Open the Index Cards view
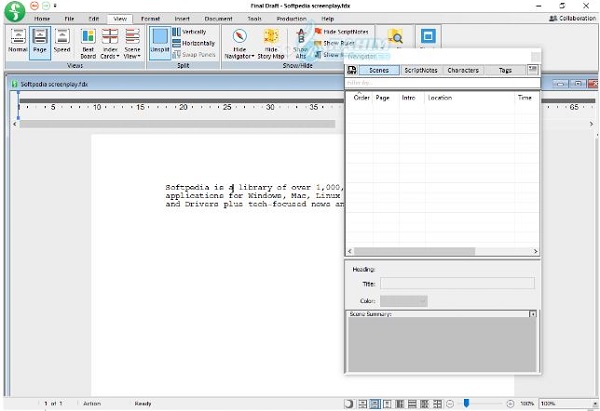The width and height of the screenshot is (600, 411). tap(110, 44)
